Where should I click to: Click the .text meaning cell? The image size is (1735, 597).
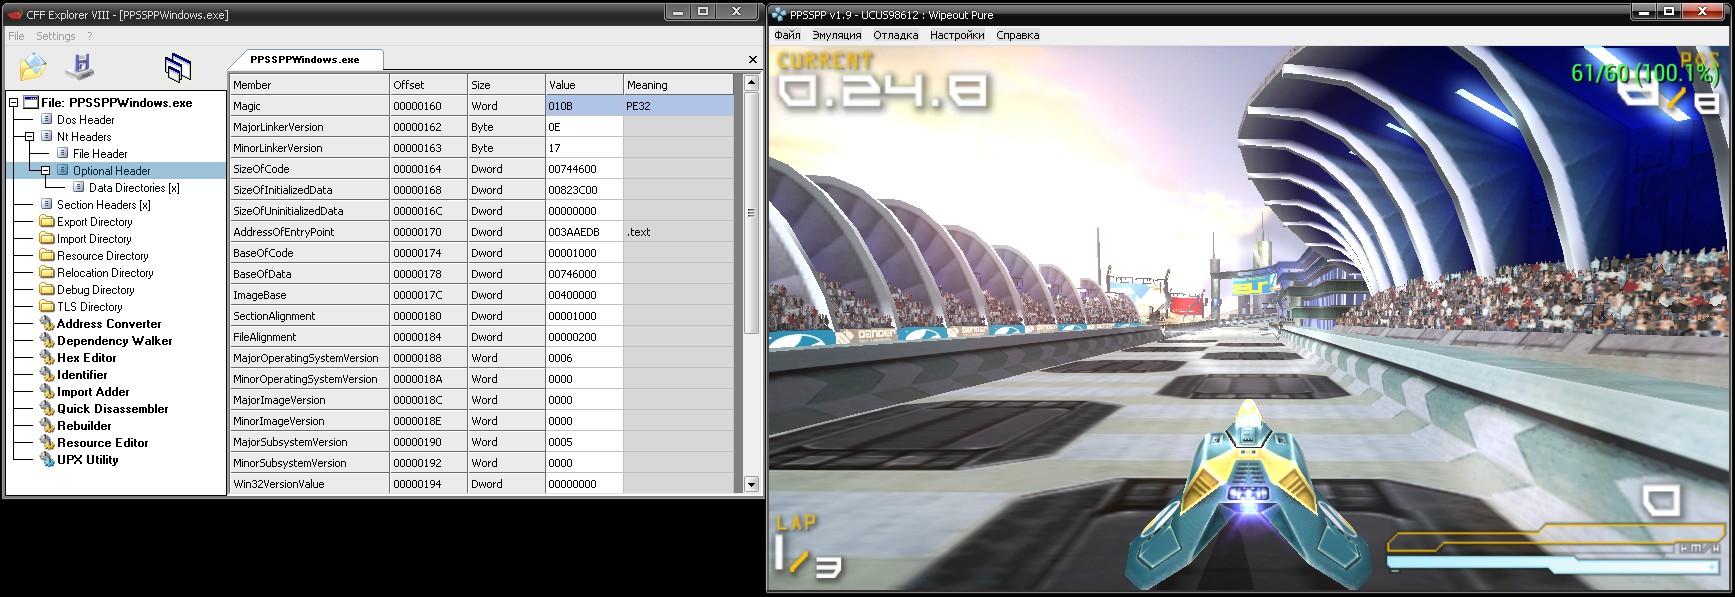click(678, 232)
